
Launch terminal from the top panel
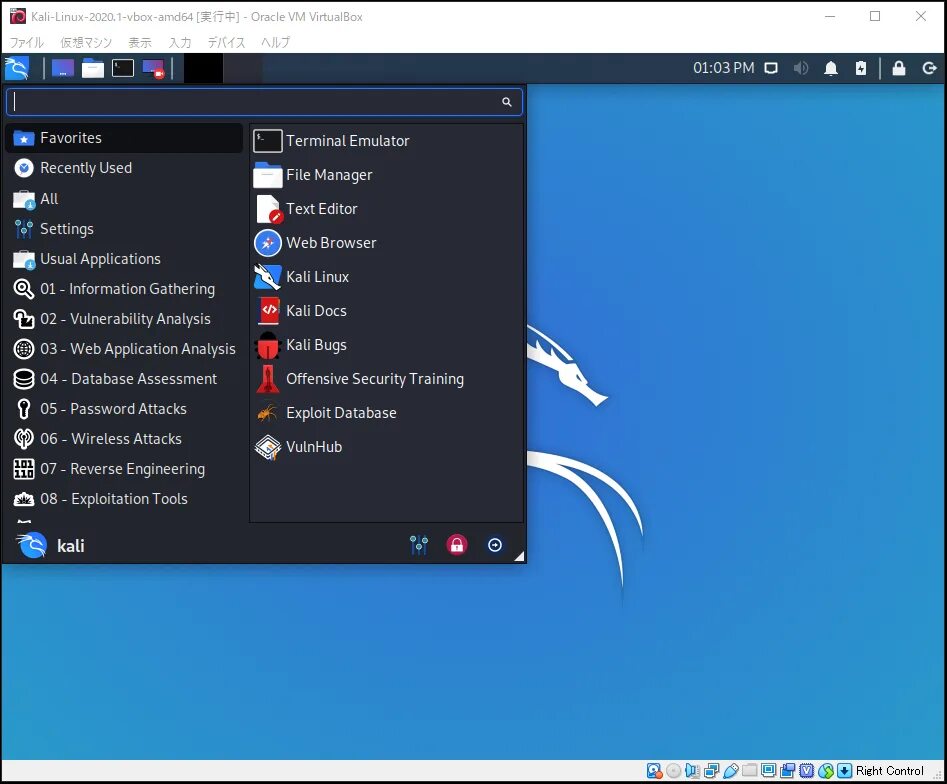coord(123,68)
